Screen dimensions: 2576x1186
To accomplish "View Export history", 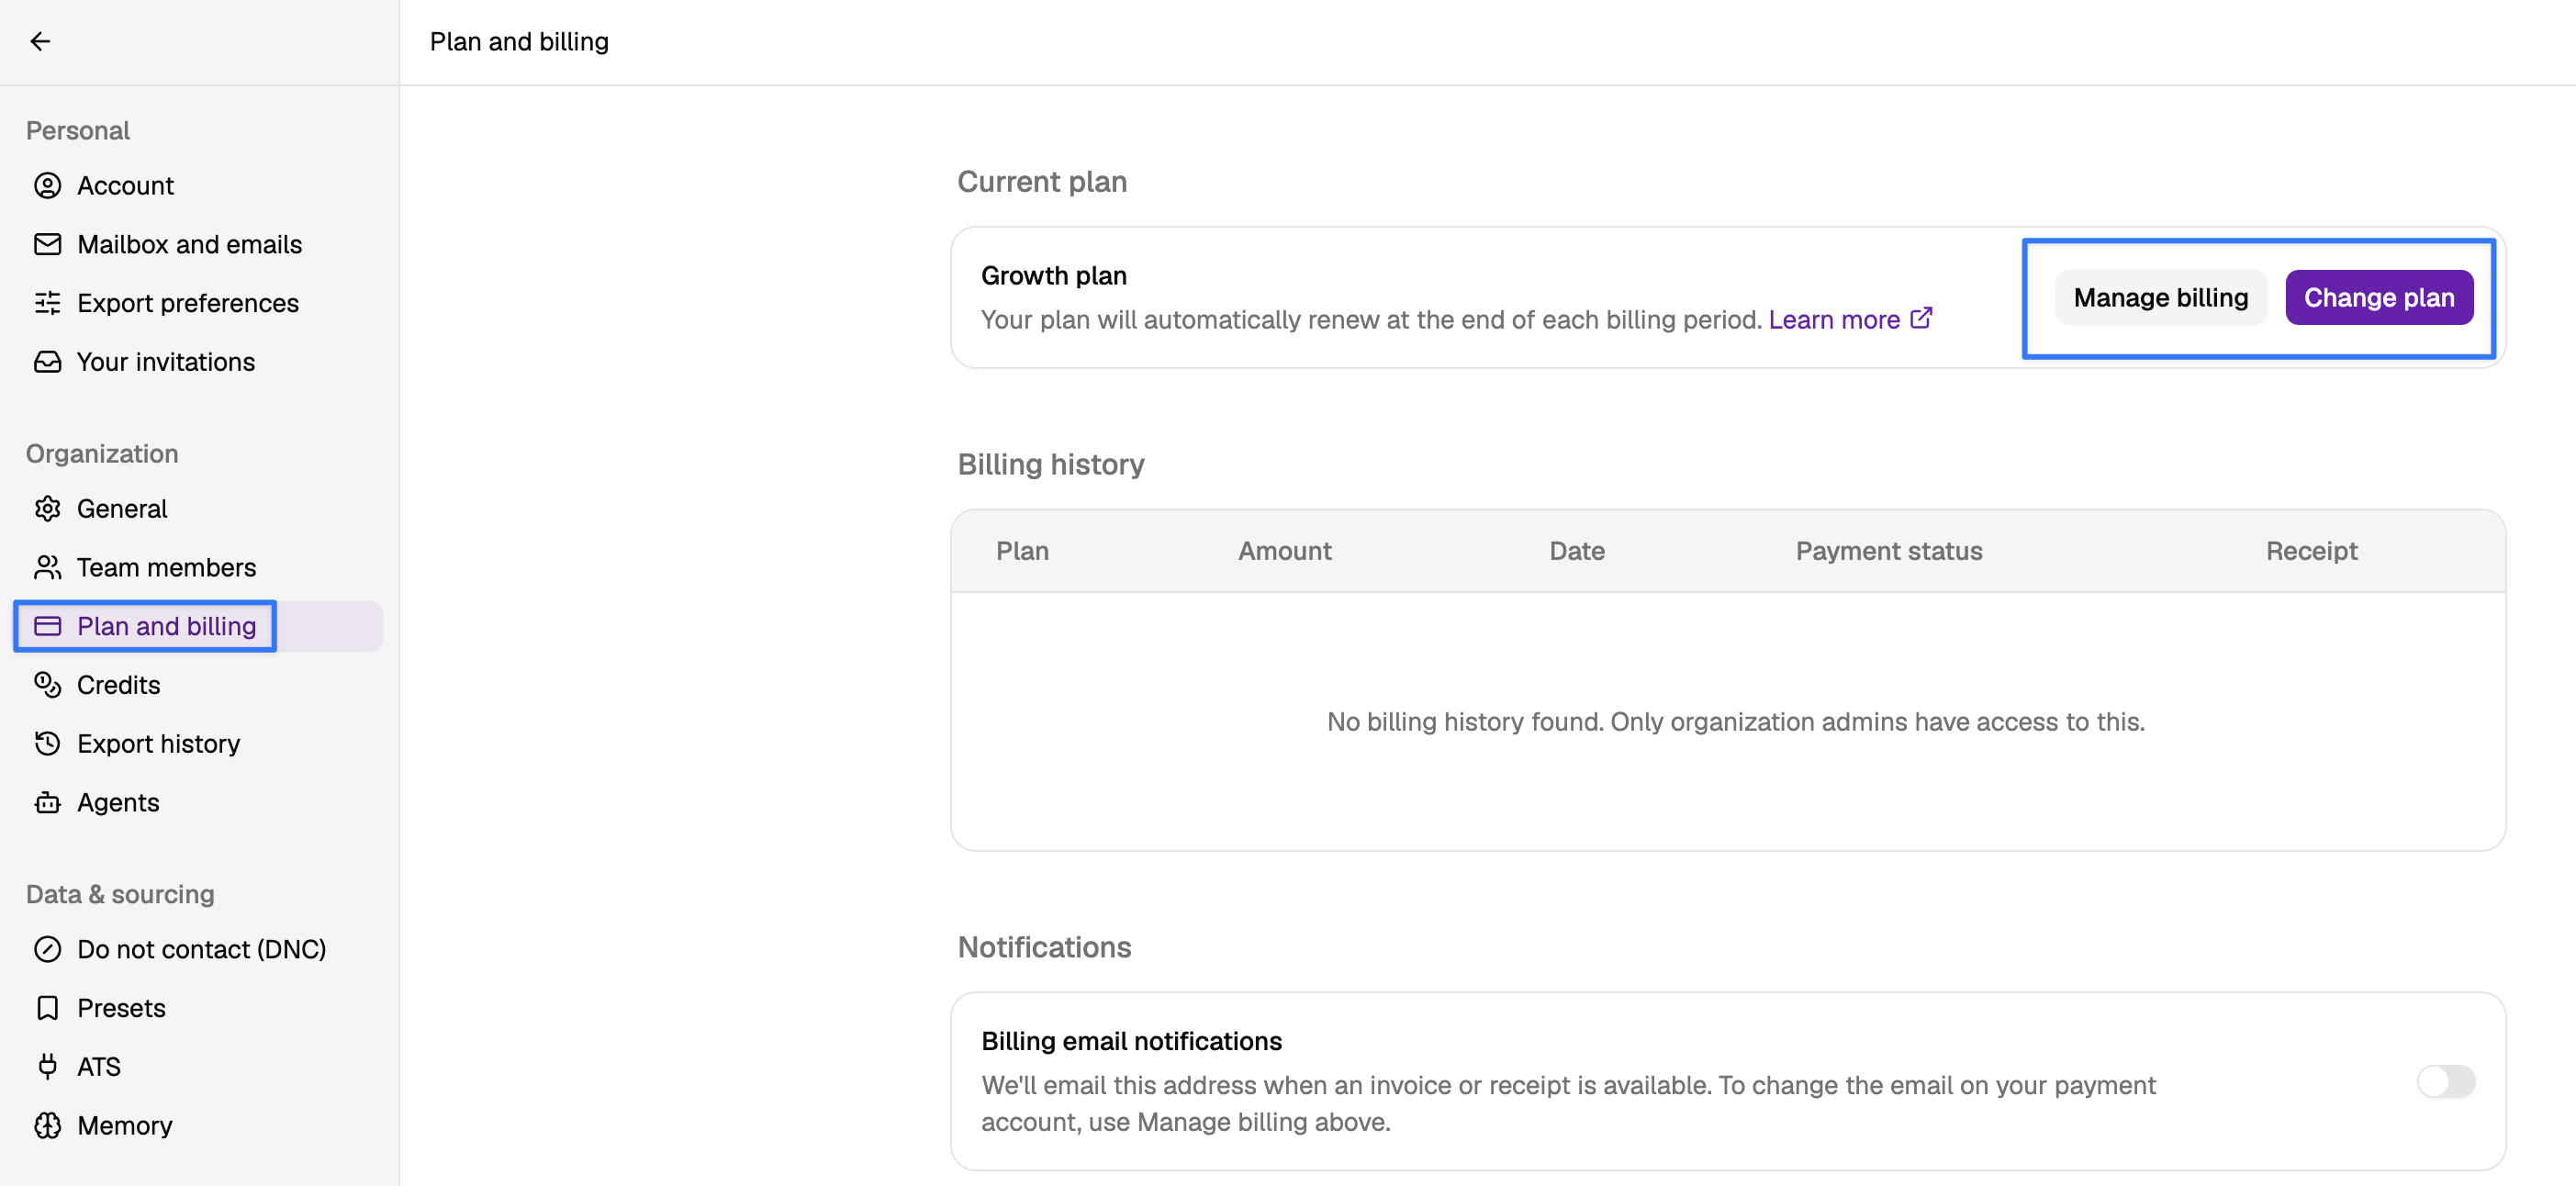I will [198, 743].
